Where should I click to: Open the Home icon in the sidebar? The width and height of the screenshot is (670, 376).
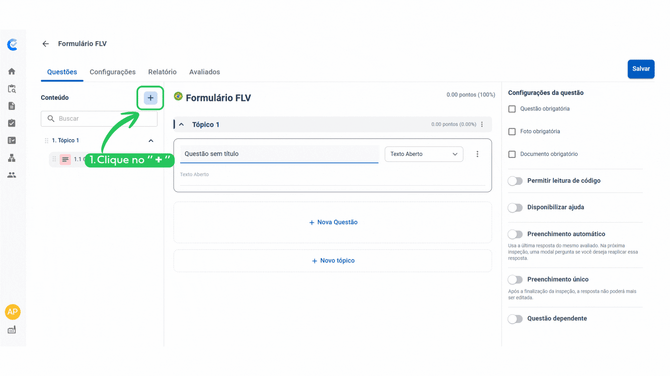[12, 71]
